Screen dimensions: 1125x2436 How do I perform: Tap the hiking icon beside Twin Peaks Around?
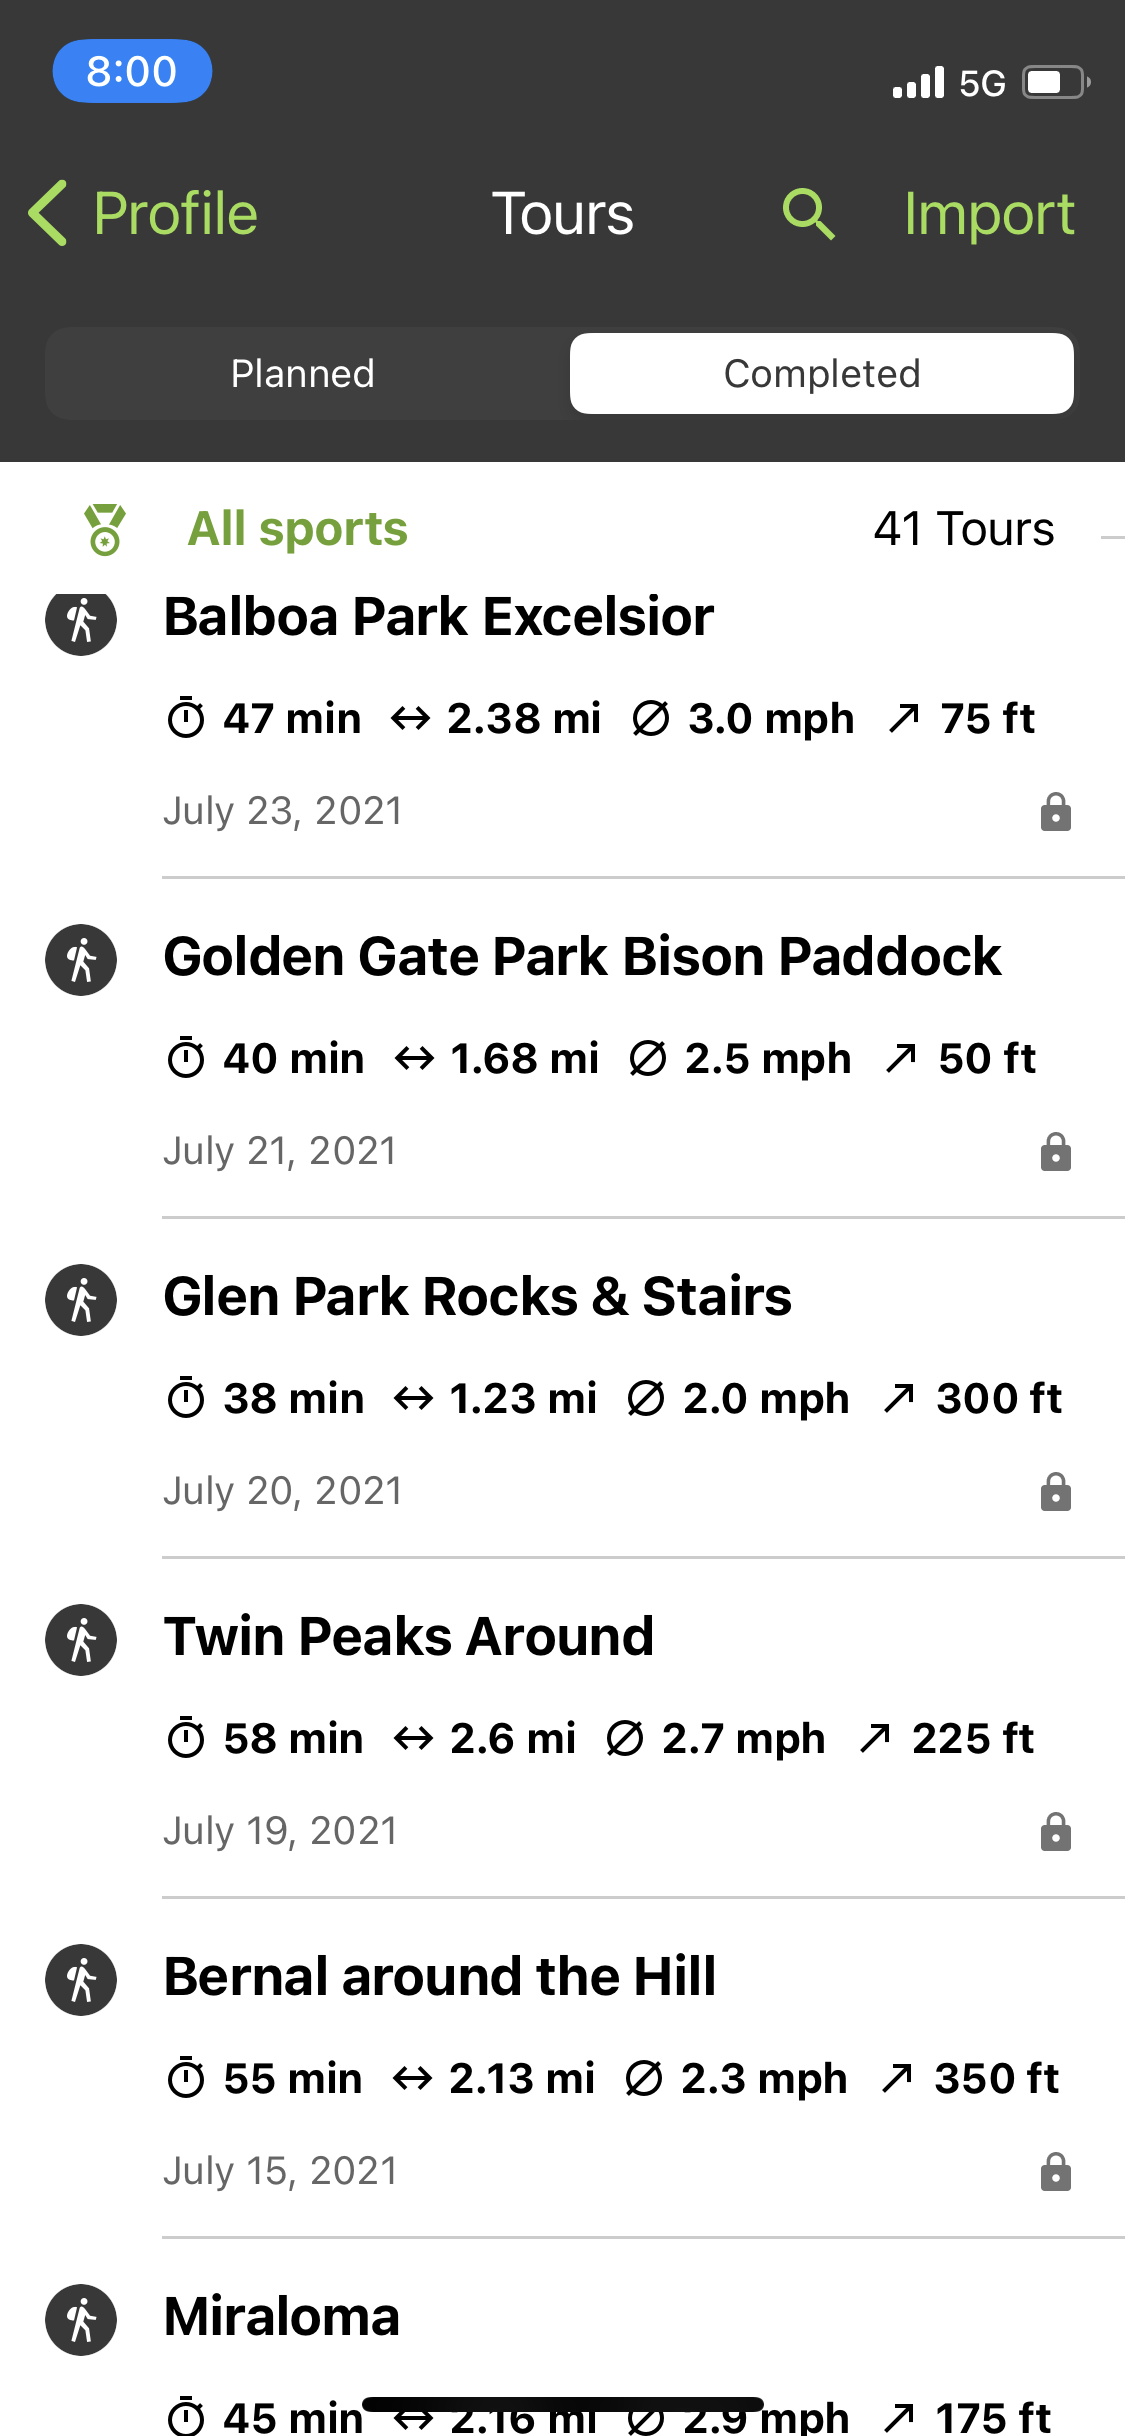pos(81,1640)
